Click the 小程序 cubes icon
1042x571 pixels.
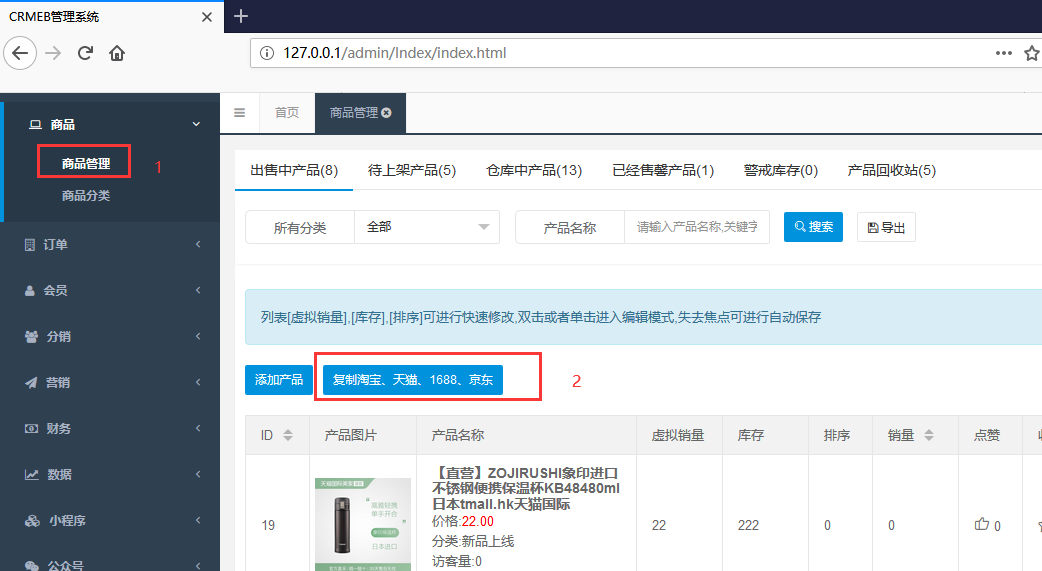32,520
